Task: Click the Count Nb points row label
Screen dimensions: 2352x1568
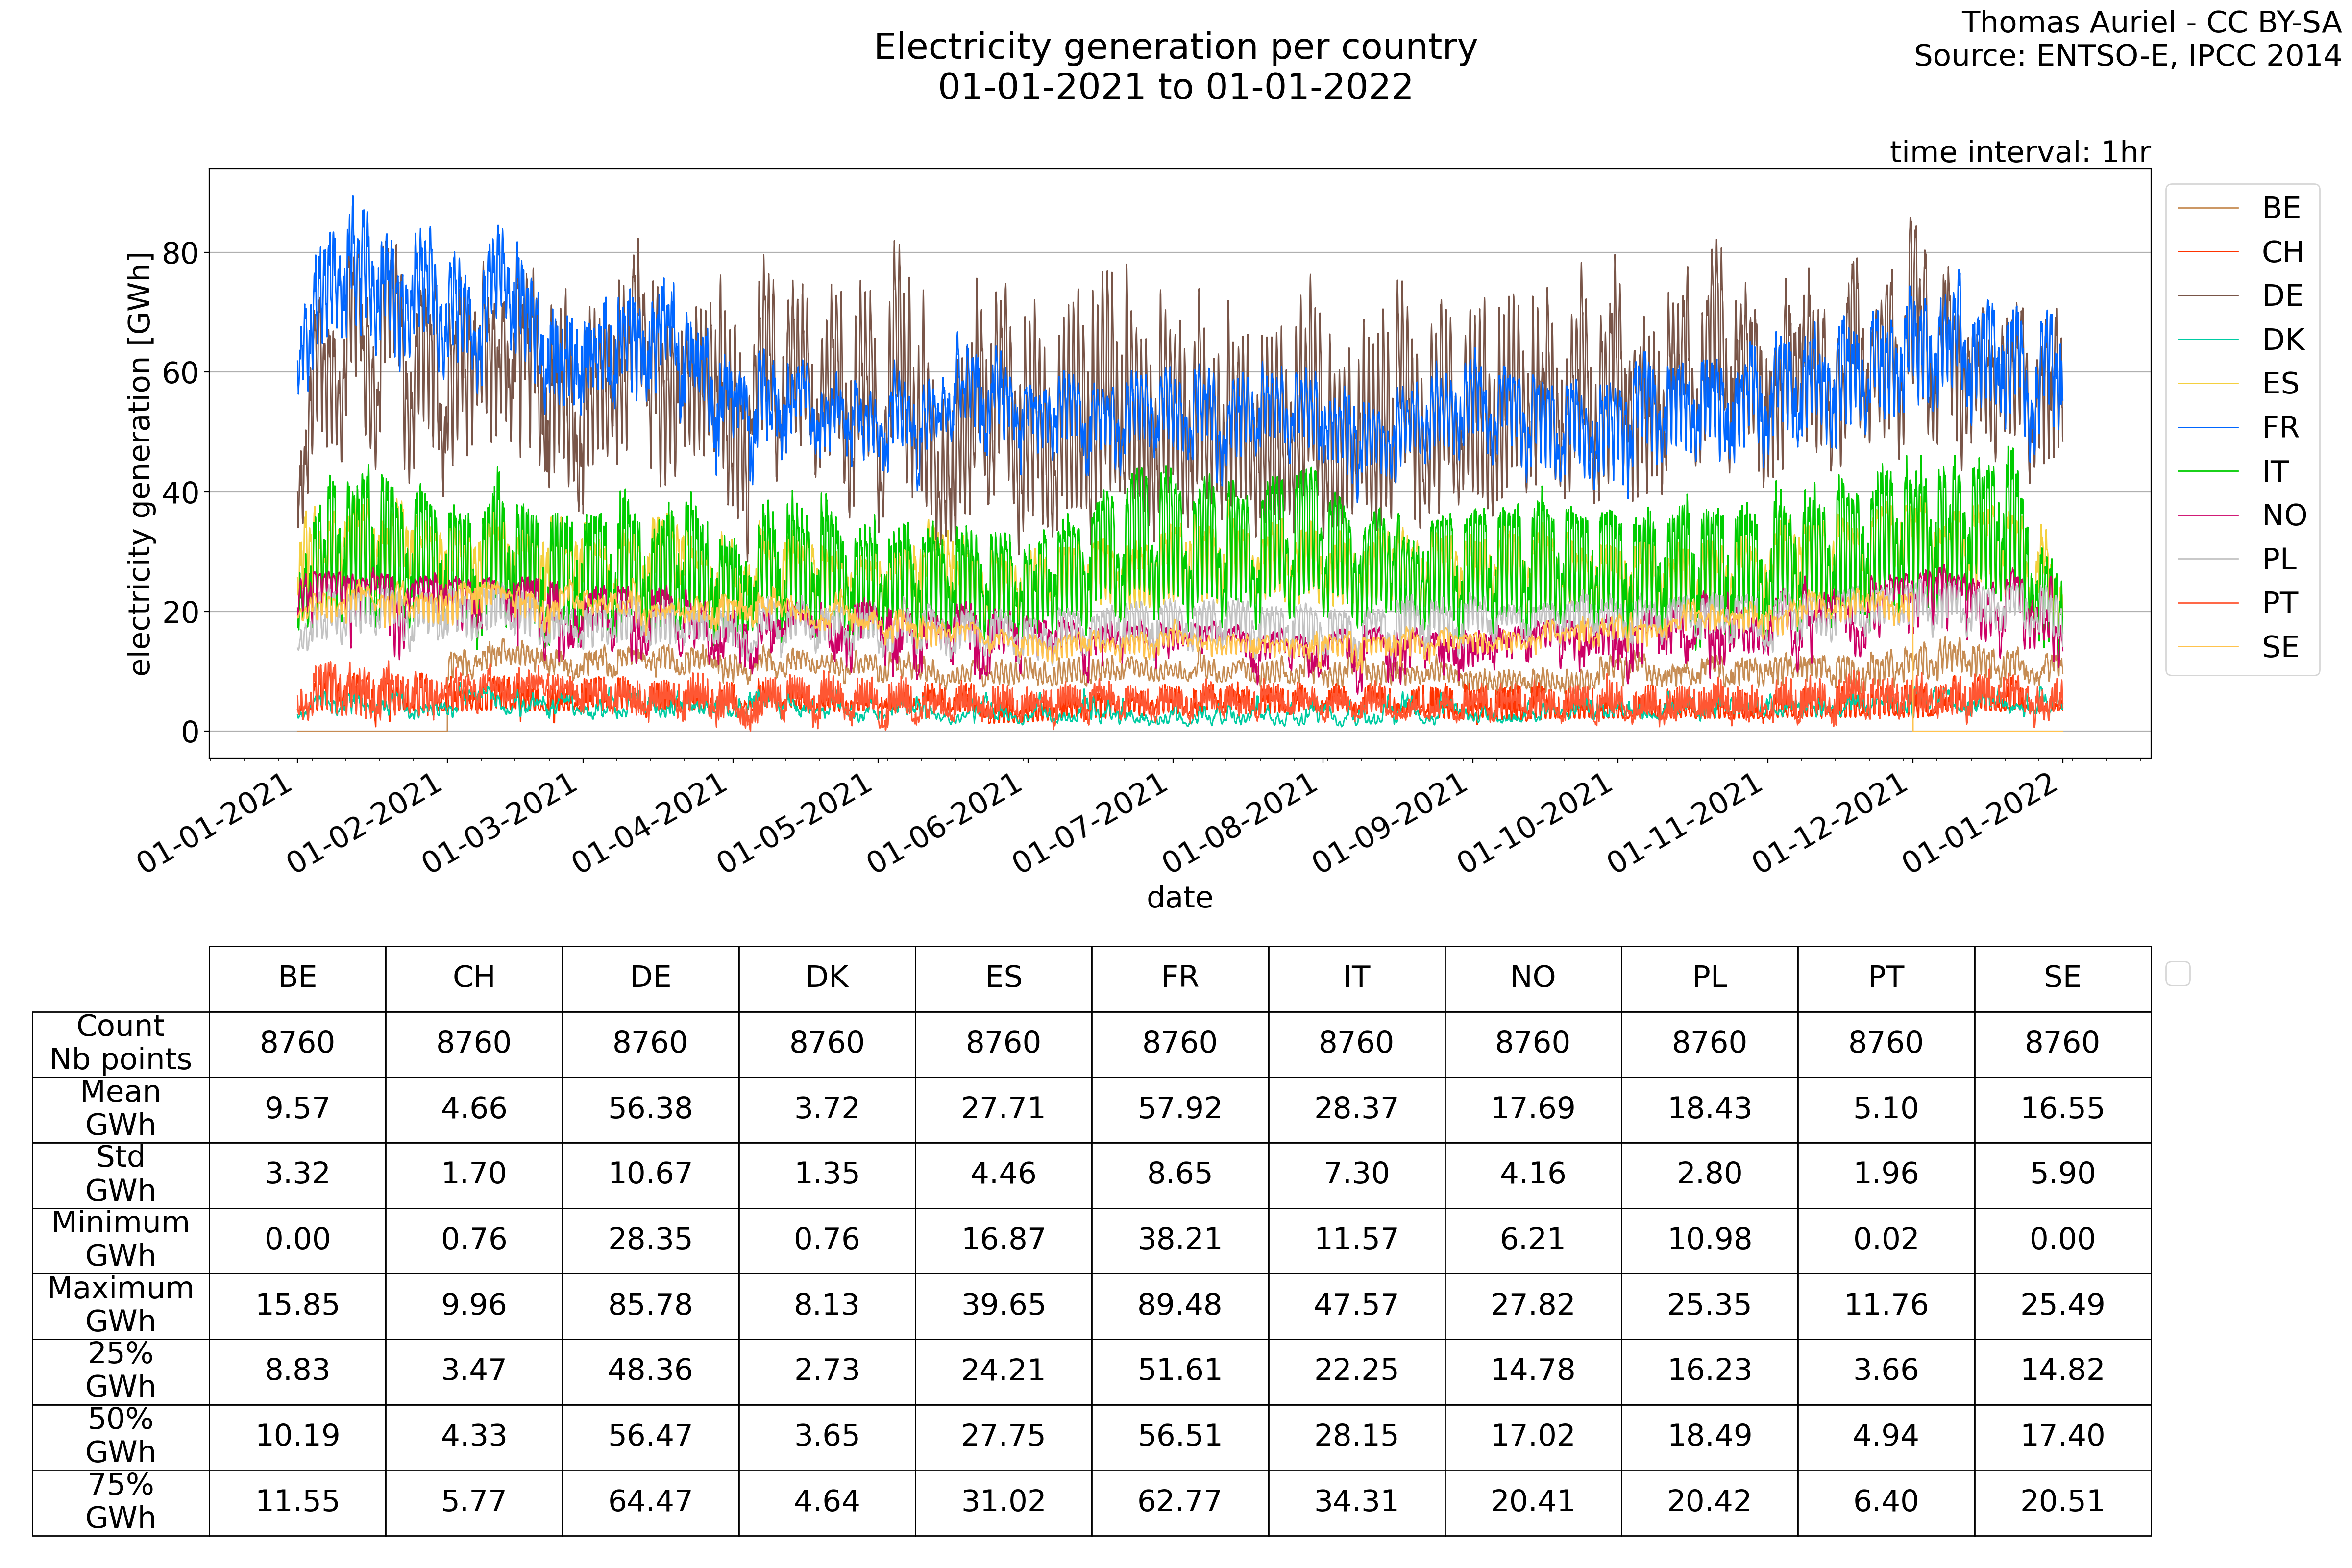Action: coord(120,1043)
